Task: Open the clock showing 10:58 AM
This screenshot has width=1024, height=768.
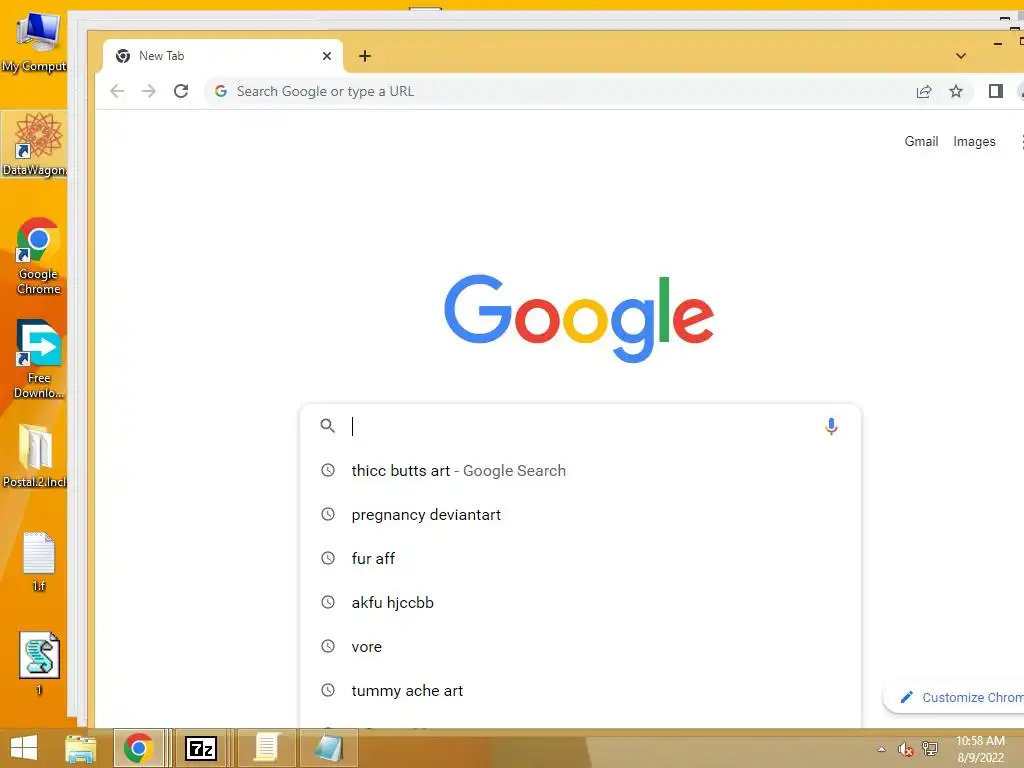Action: (x=980, y=749)
